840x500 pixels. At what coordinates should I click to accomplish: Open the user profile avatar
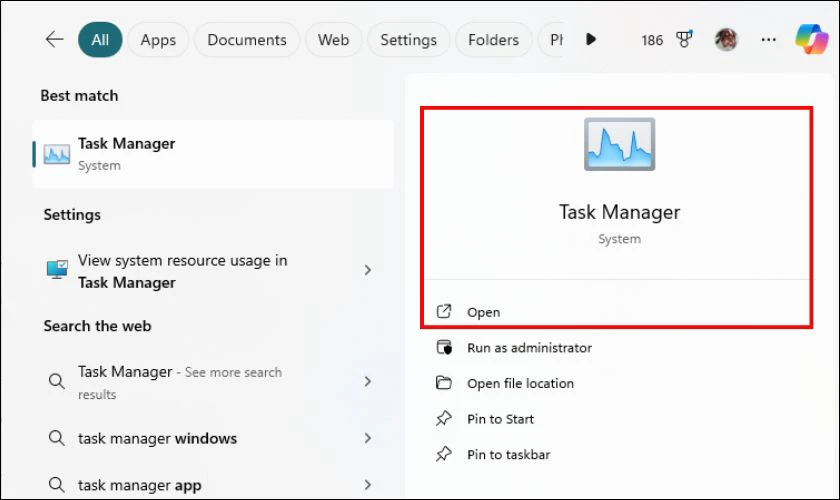726,39
